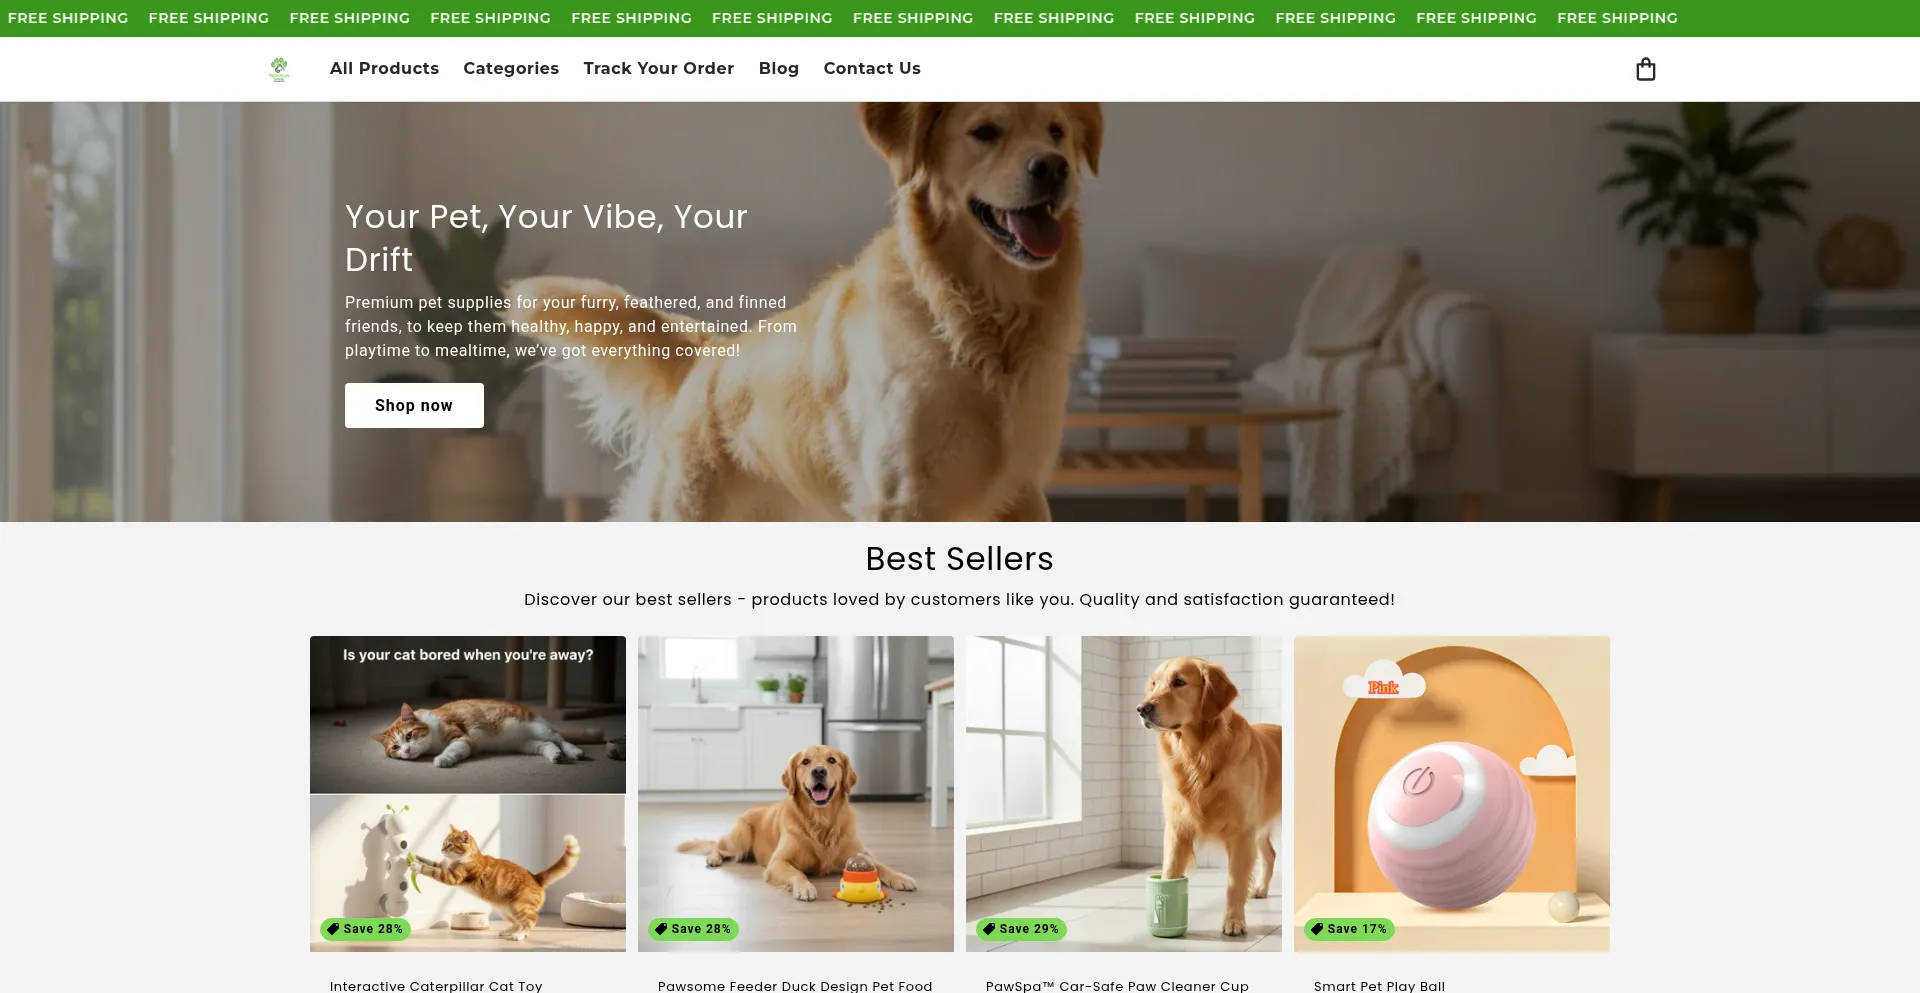The image size is (1920, 993).
Task: Navigate to Contact Us
Action: 872,68
